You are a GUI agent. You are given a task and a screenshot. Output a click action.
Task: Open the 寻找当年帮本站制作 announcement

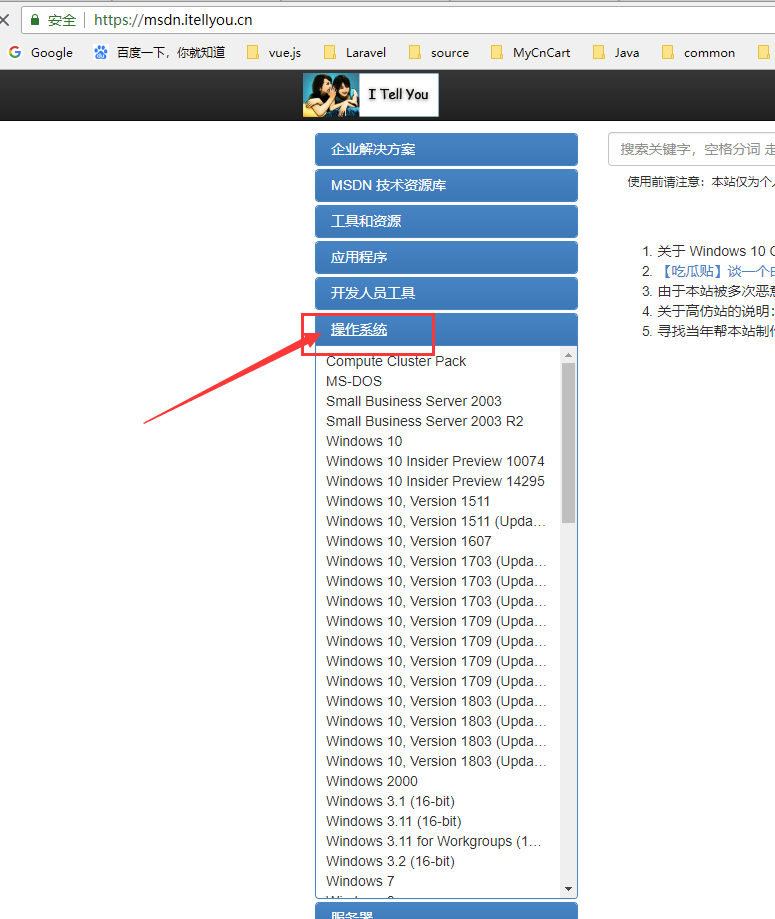coord(716,331)
